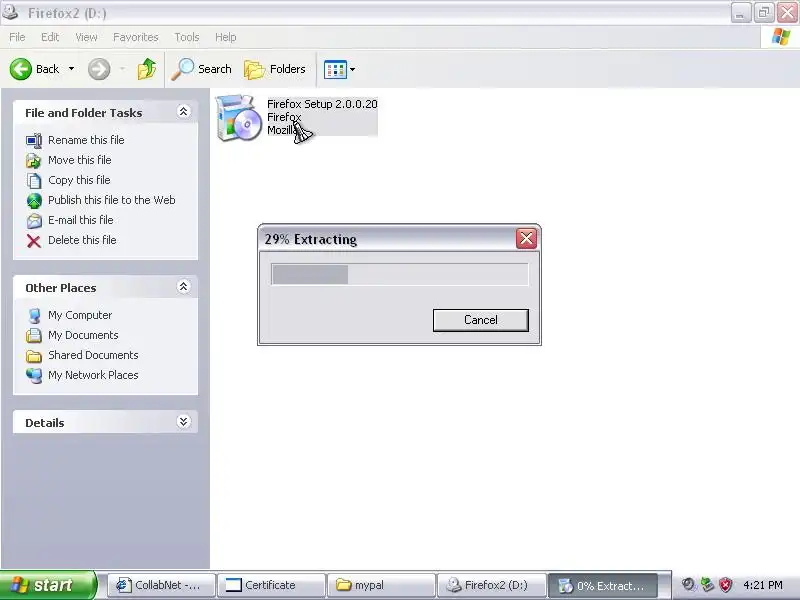Click E-mail this file link

click(x=81, y=220)
